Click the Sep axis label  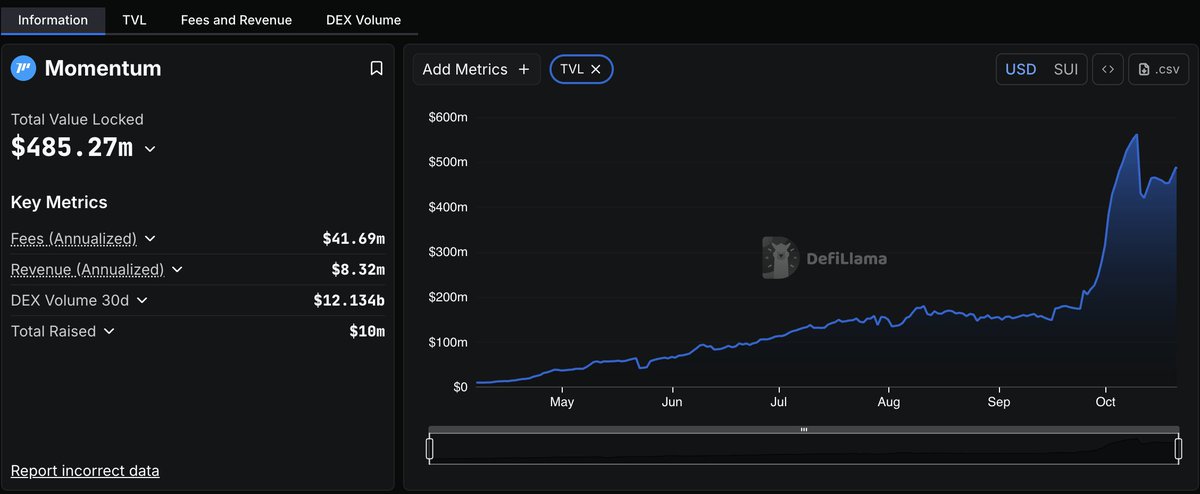[999, 402]
